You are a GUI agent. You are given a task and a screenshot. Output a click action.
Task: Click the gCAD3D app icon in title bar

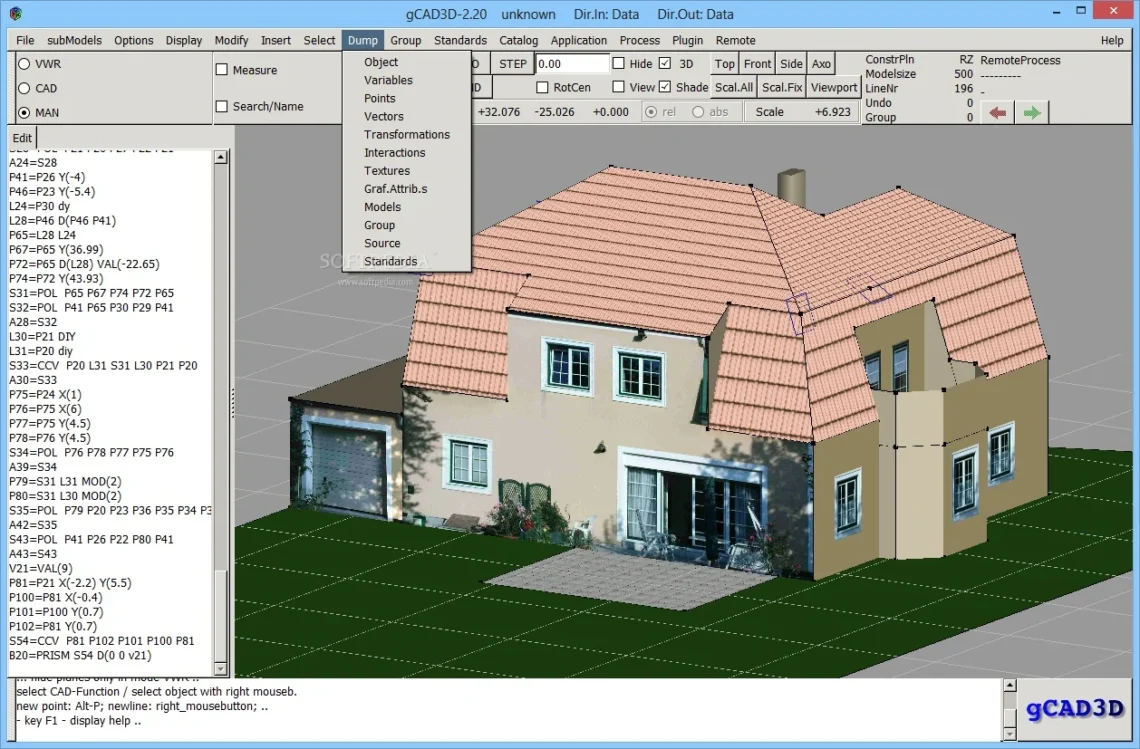tap(13, 14)
